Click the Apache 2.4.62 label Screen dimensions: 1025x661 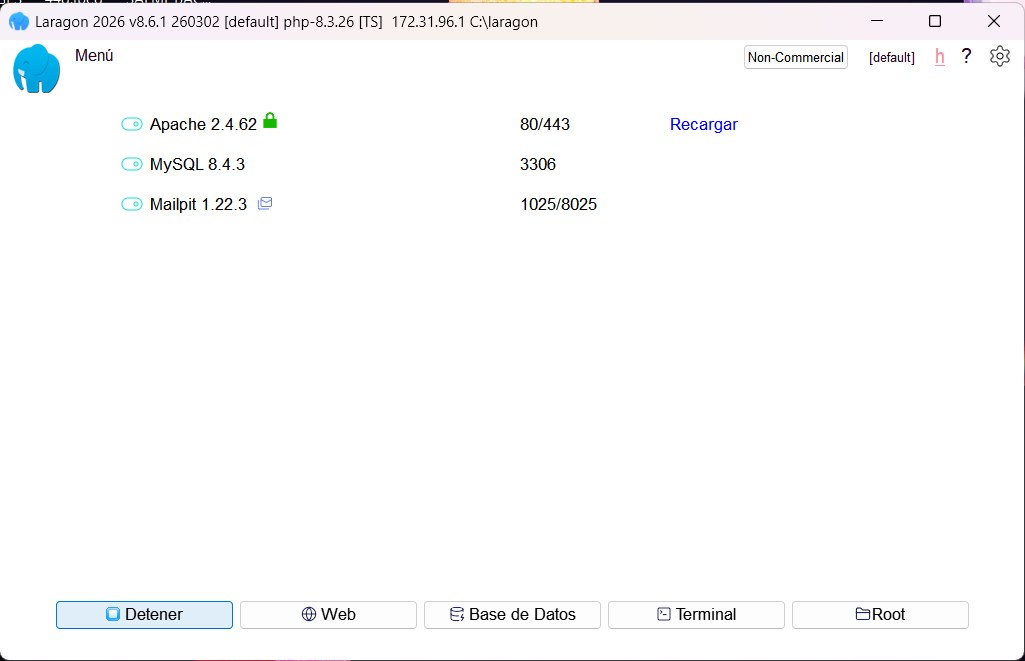(x=203, y=124)
